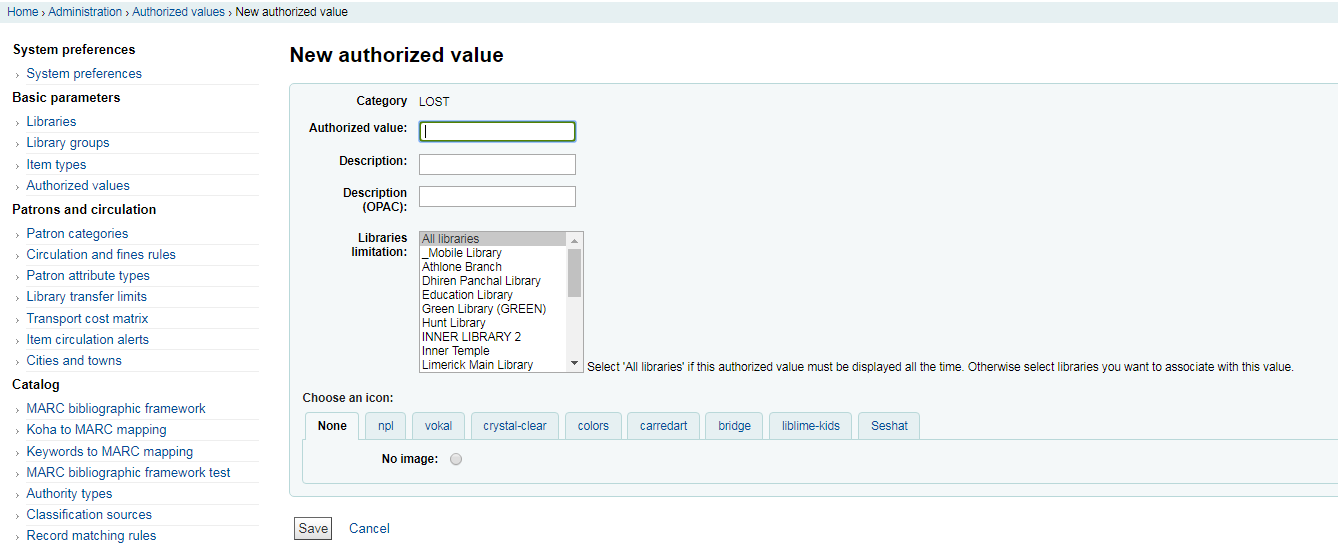Open MARC bibliographic framework test link

pyautogui.click(x=128, y=473)
